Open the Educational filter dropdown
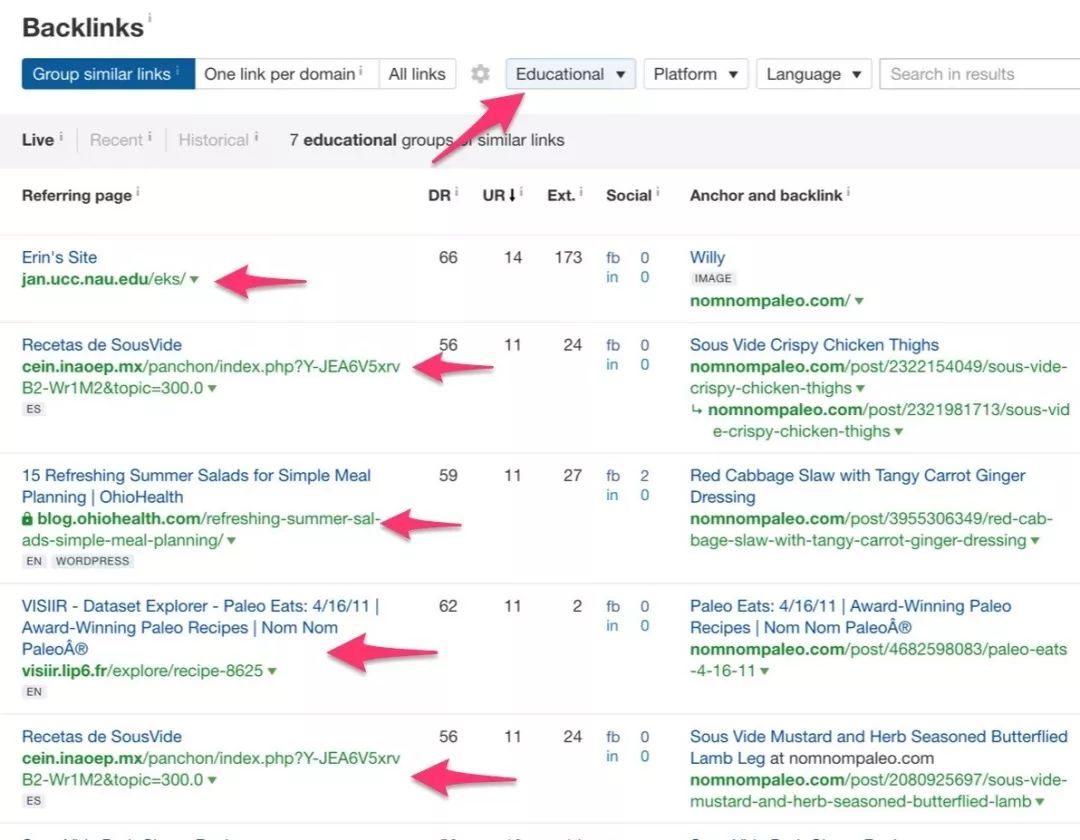The height and width of the screenshot is (840, 1080). tap(570, 74)
